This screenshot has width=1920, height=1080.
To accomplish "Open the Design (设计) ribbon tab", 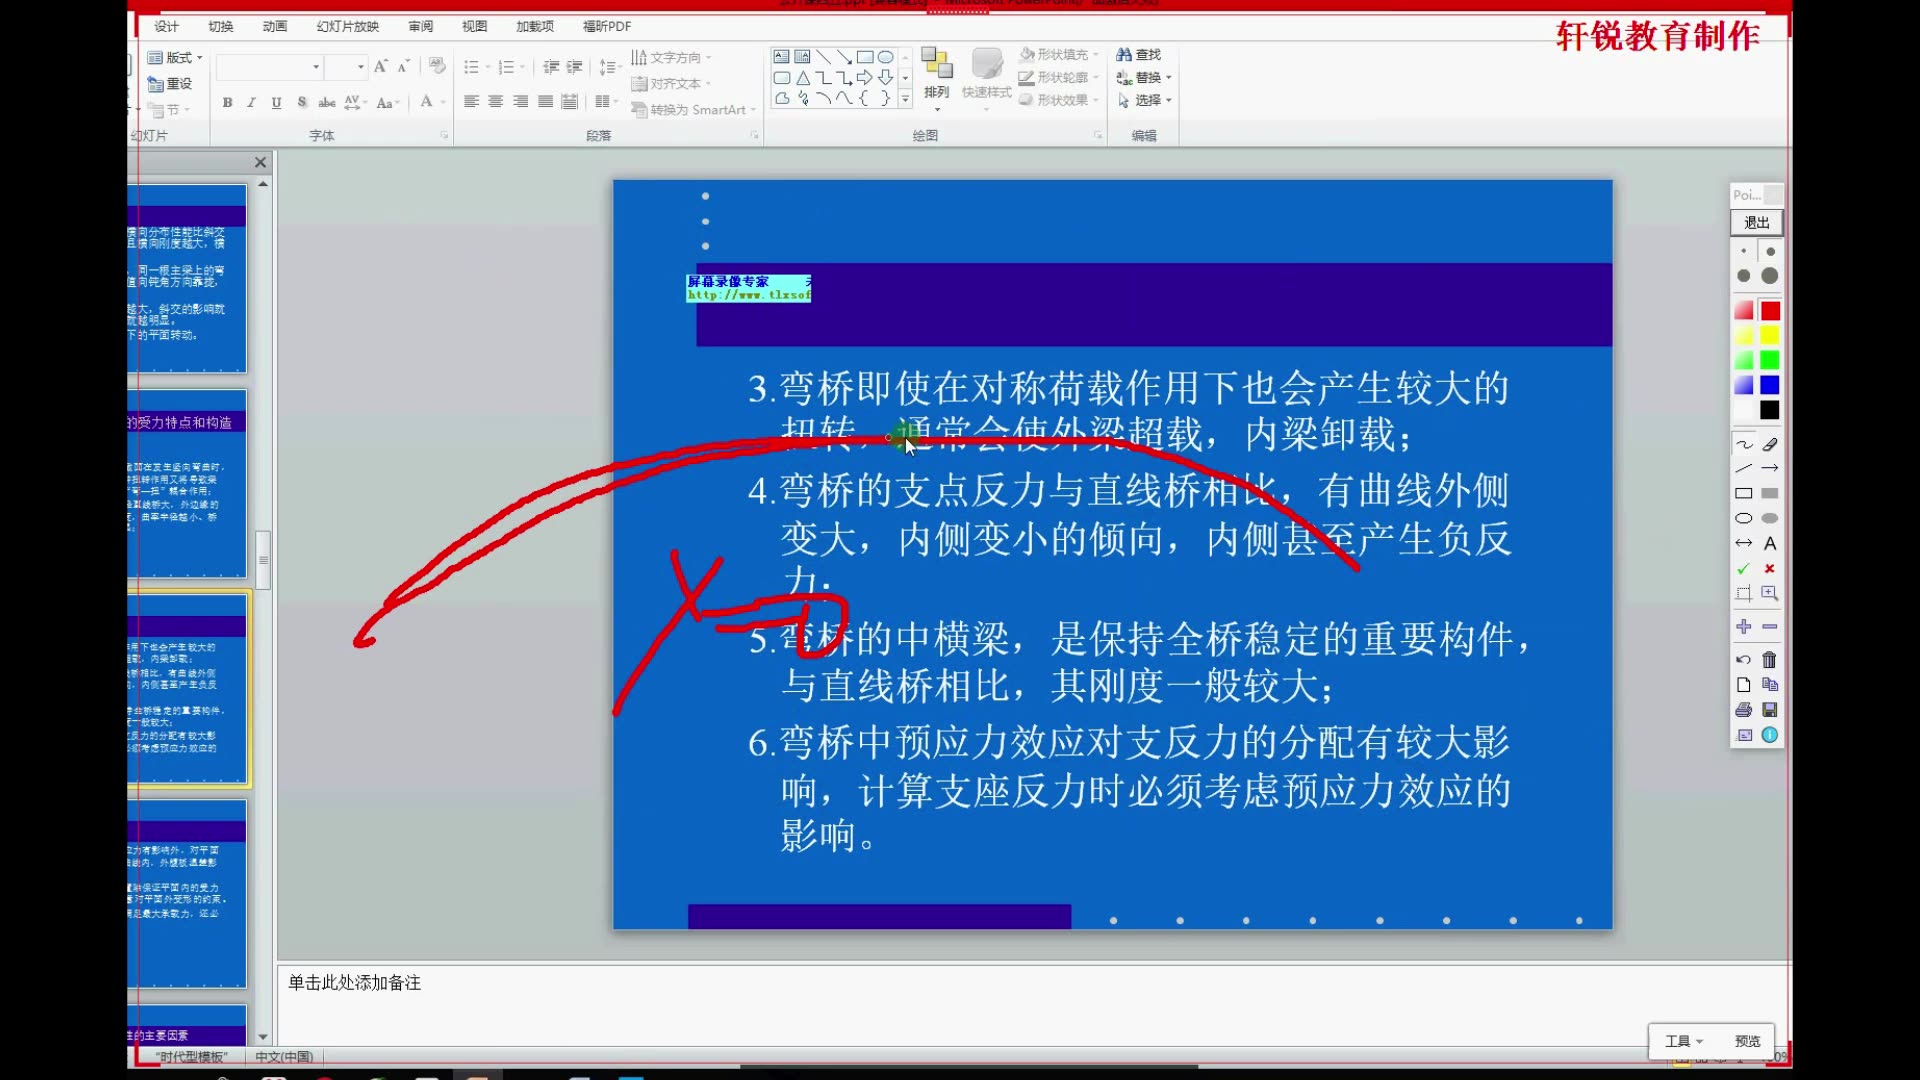I will click(167, 26).
